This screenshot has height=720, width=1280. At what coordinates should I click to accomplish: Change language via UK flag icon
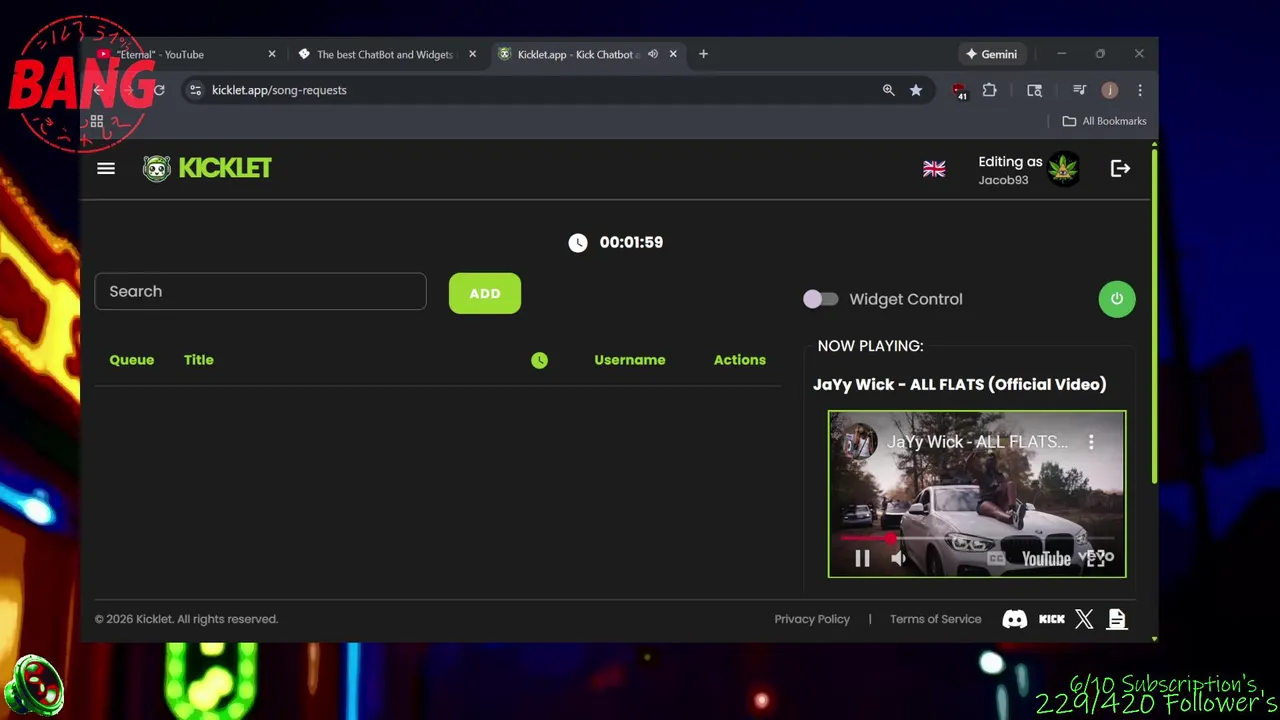click(934, 169)
